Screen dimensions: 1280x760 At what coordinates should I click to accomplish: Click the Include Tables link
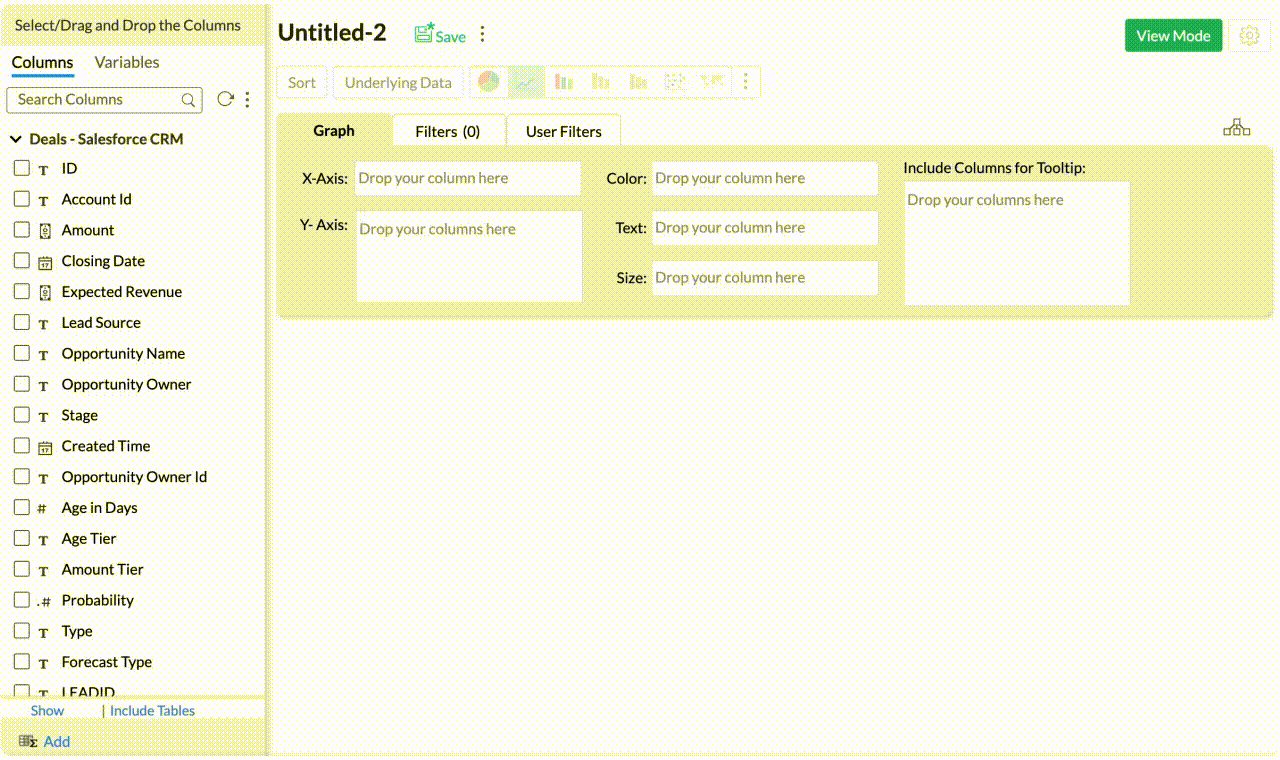[152, 711]
